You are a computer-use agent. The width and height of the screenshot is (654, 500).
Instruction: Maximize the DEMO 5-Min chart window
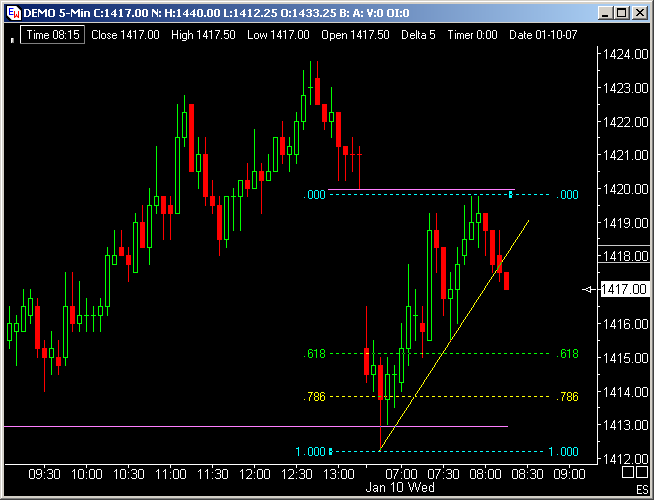[622, 13]
